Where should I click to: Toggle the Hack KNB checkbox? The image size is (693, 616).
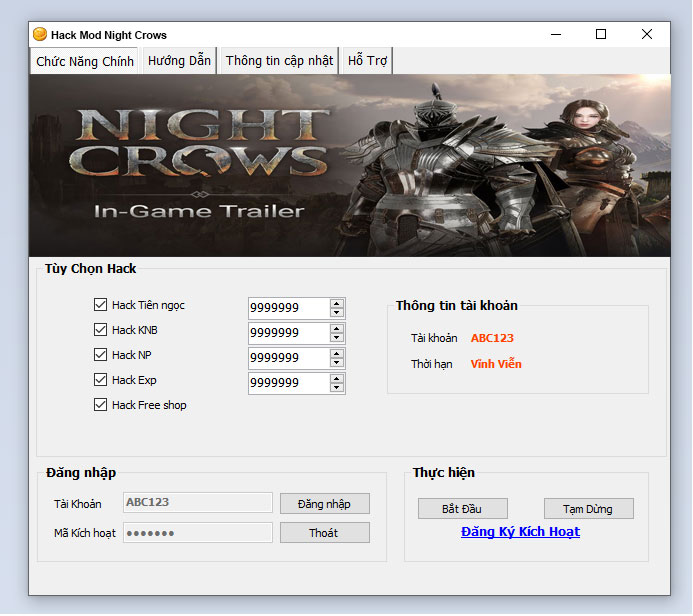(x=100, y=330)
